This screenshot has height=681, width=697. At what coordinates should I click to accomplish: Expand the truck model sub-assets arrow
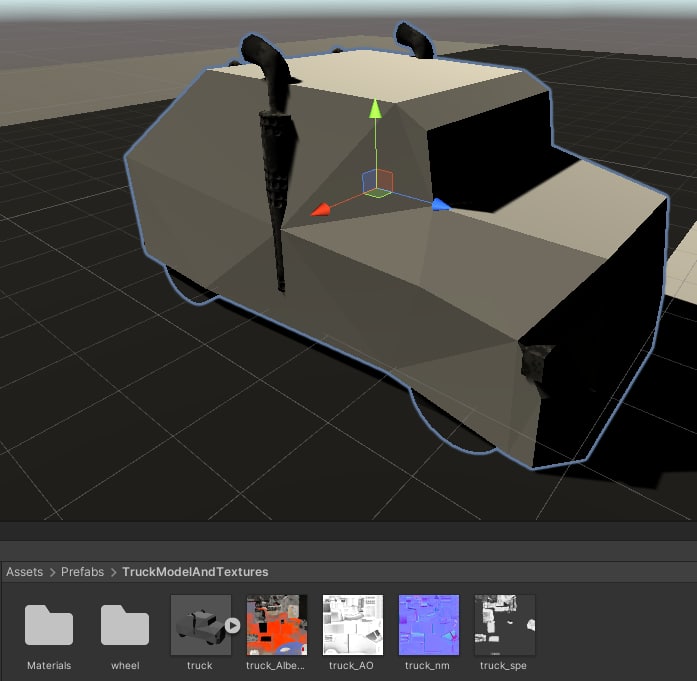click(232, 625)
